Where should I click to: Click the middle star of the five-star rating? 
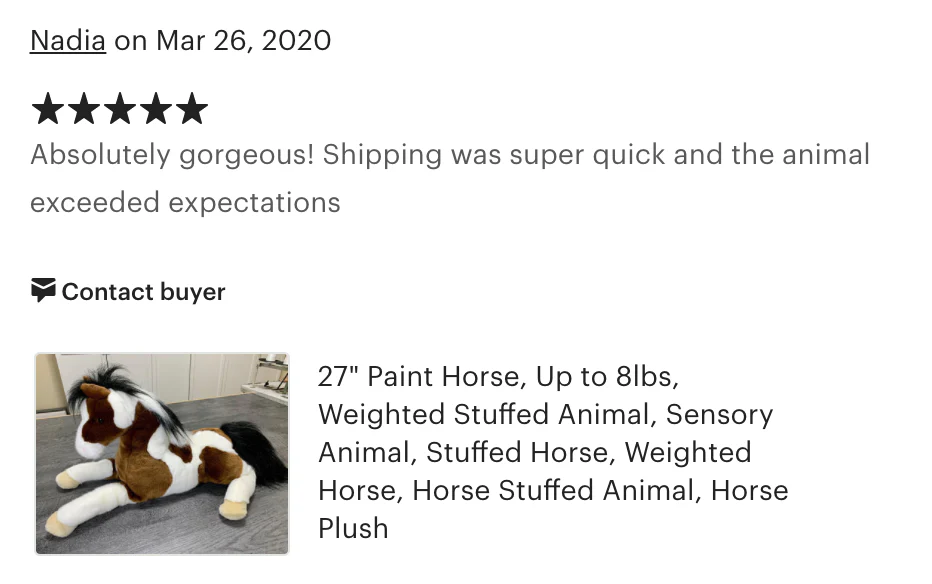(120, 108)
